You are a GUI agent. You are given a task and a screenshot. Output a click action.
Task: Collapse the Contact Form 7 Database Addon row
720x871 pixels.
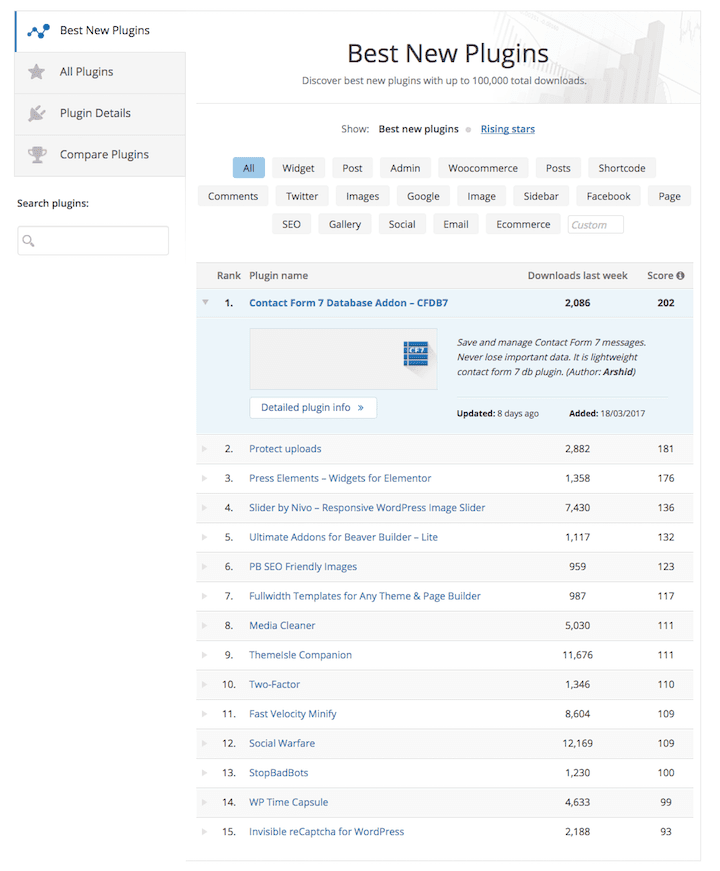(x=206, y=303)
